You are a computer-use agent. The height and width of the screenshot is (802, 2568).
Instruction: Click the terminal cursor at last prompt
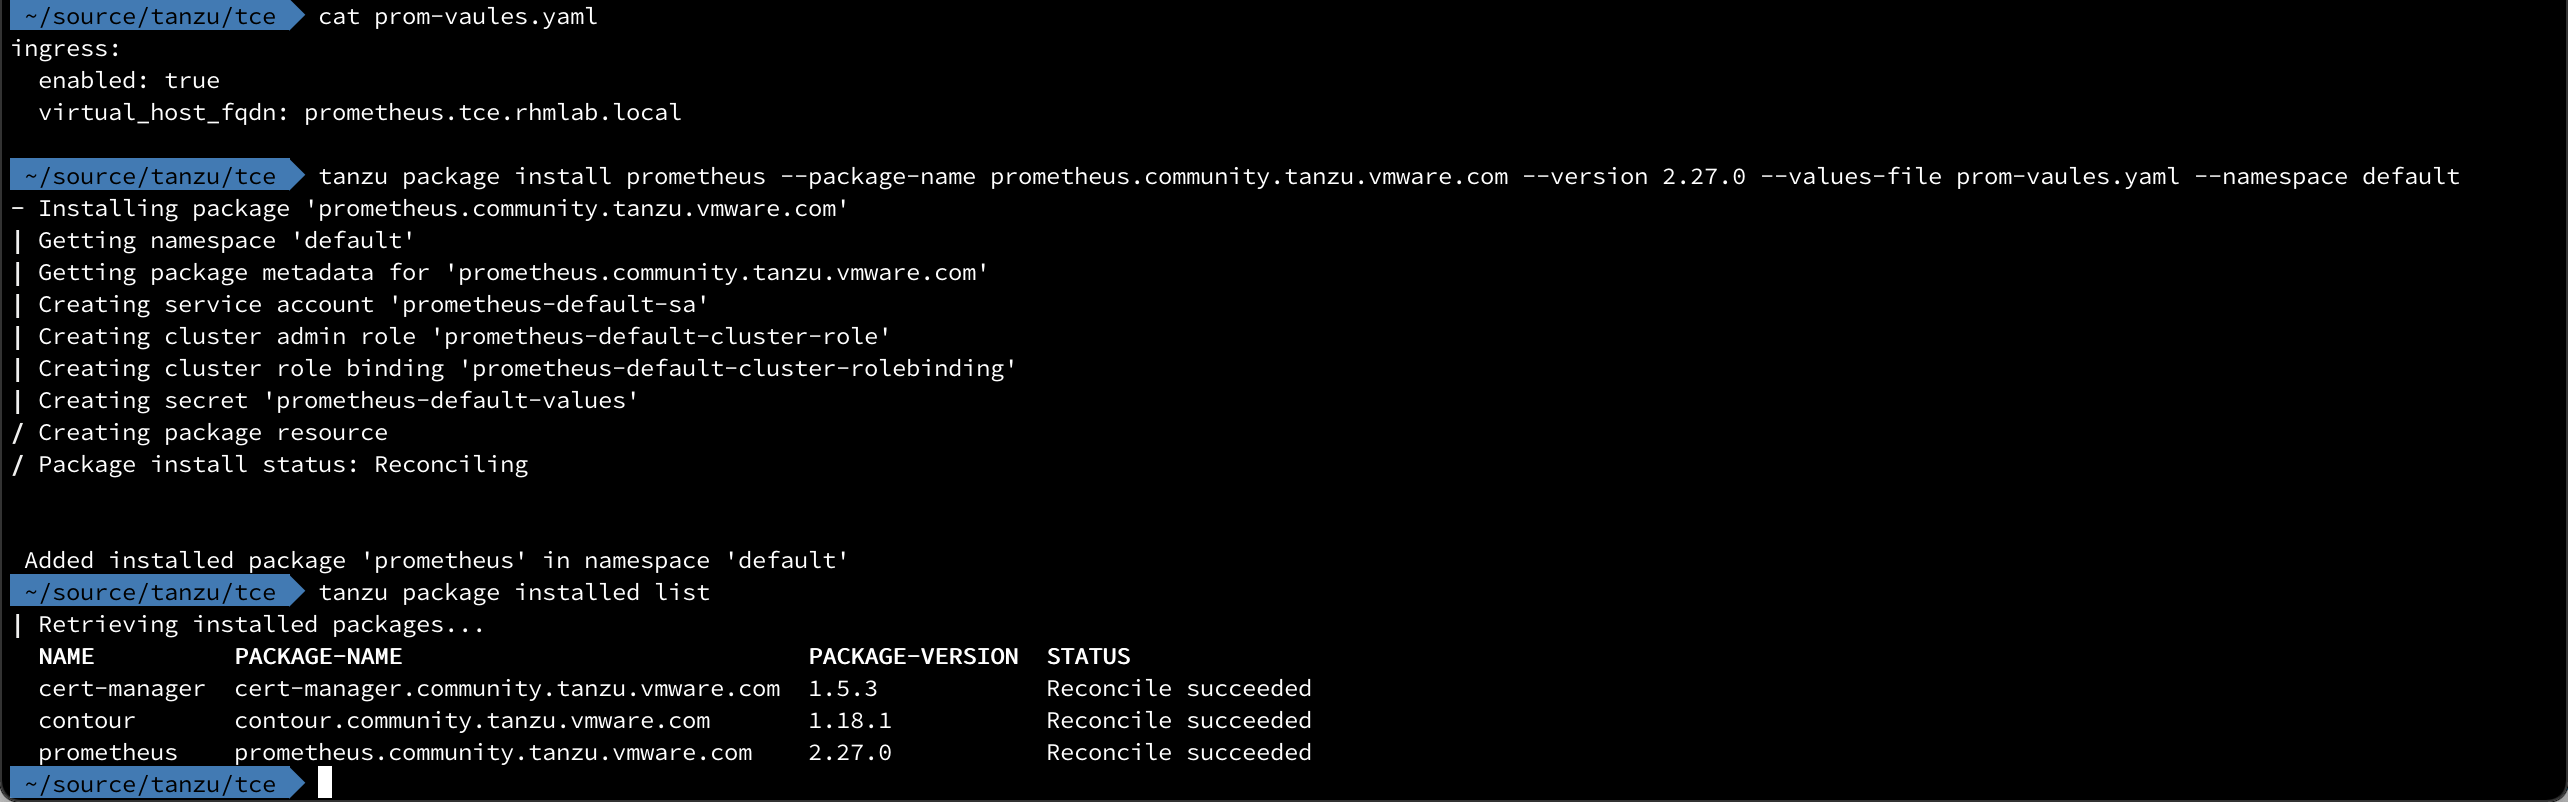coord(325,783)
